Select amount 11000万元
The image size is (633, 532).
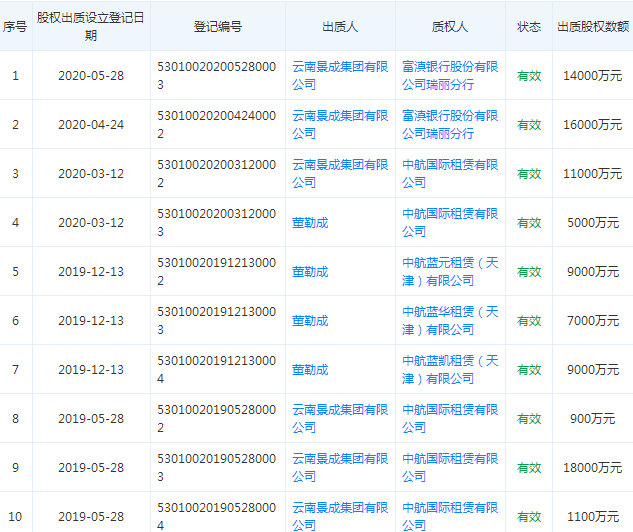[x=592, y=174]
